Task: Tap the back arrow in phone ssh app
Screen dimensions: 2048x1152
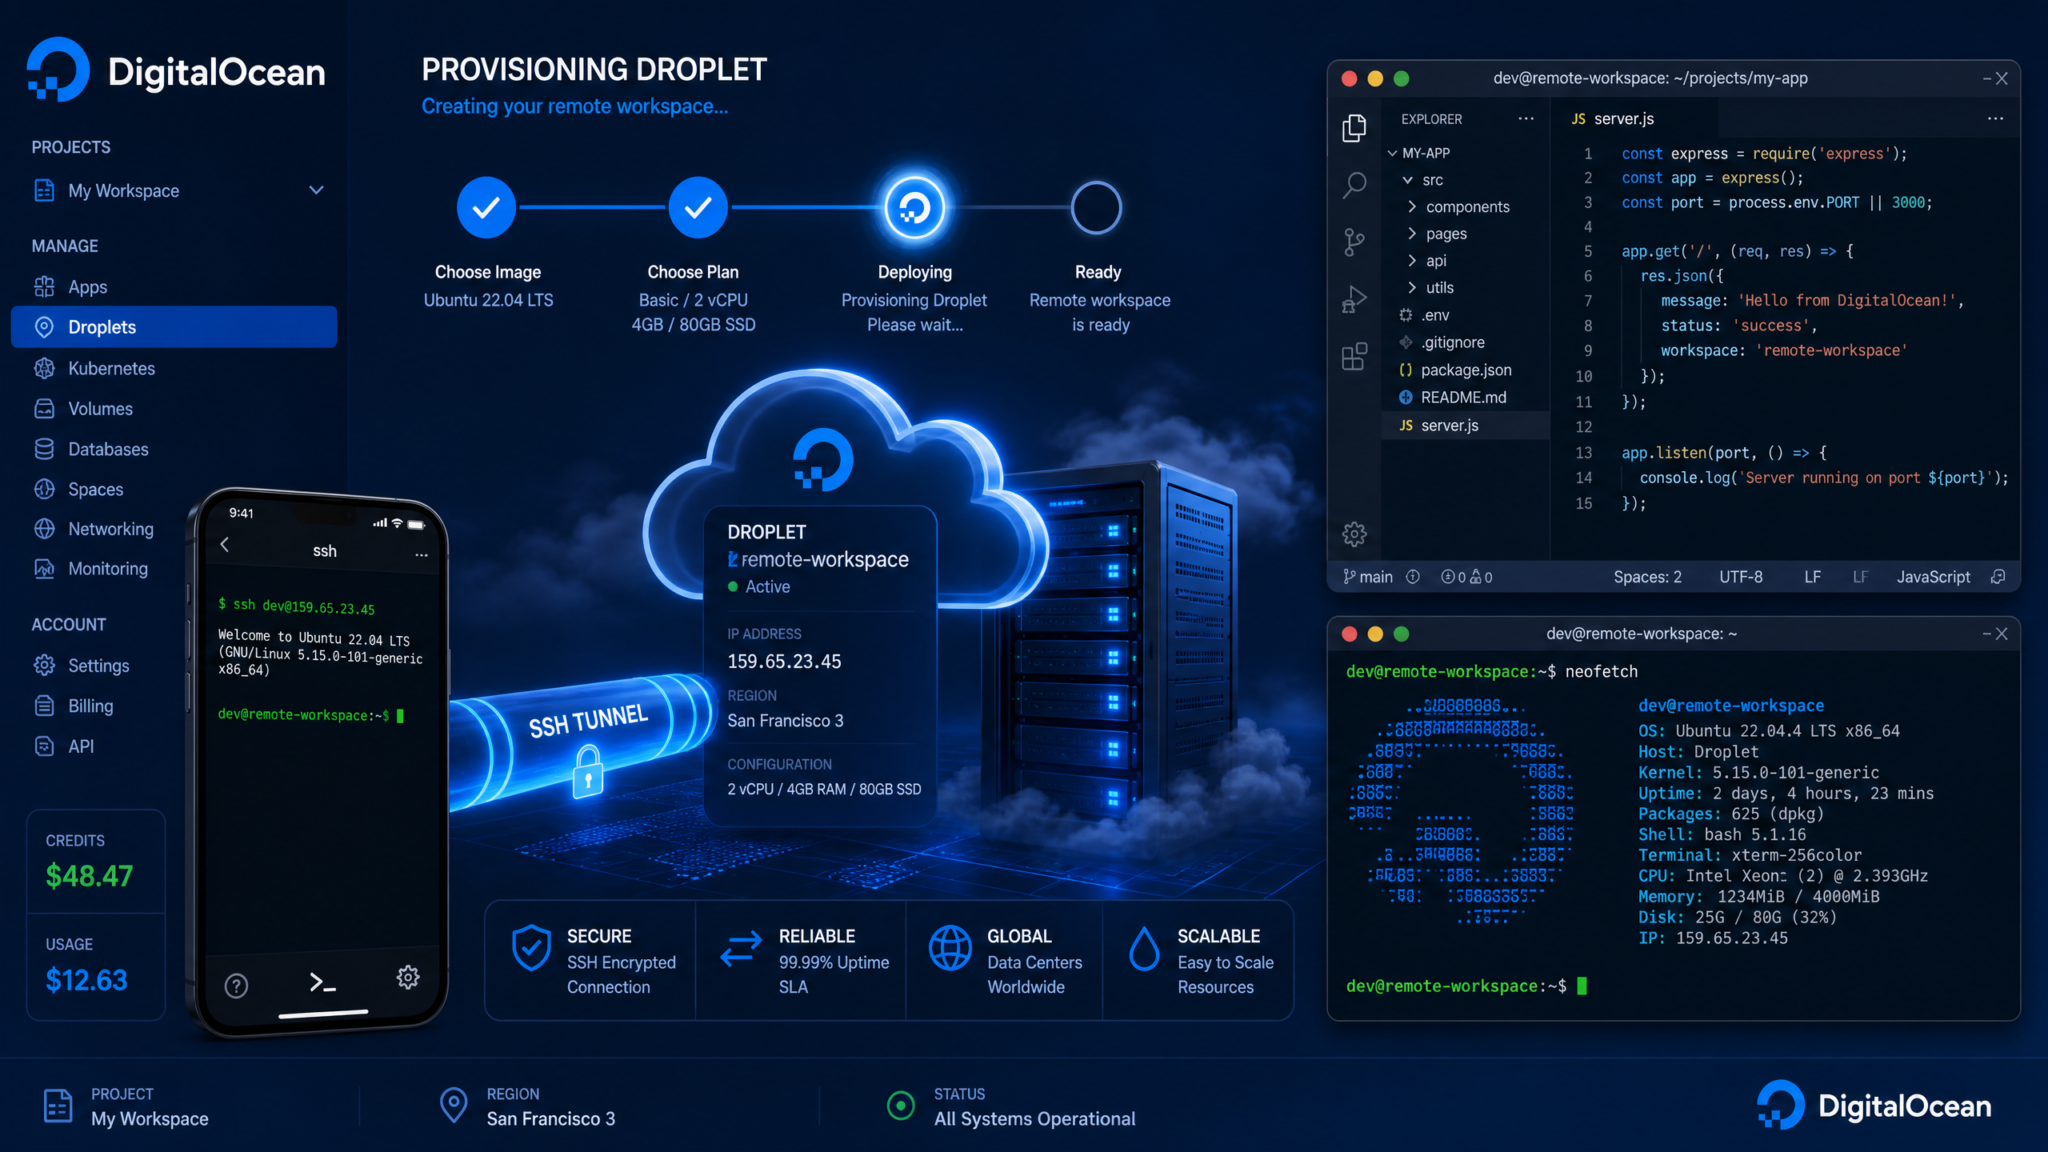Action: pos(225,544)
